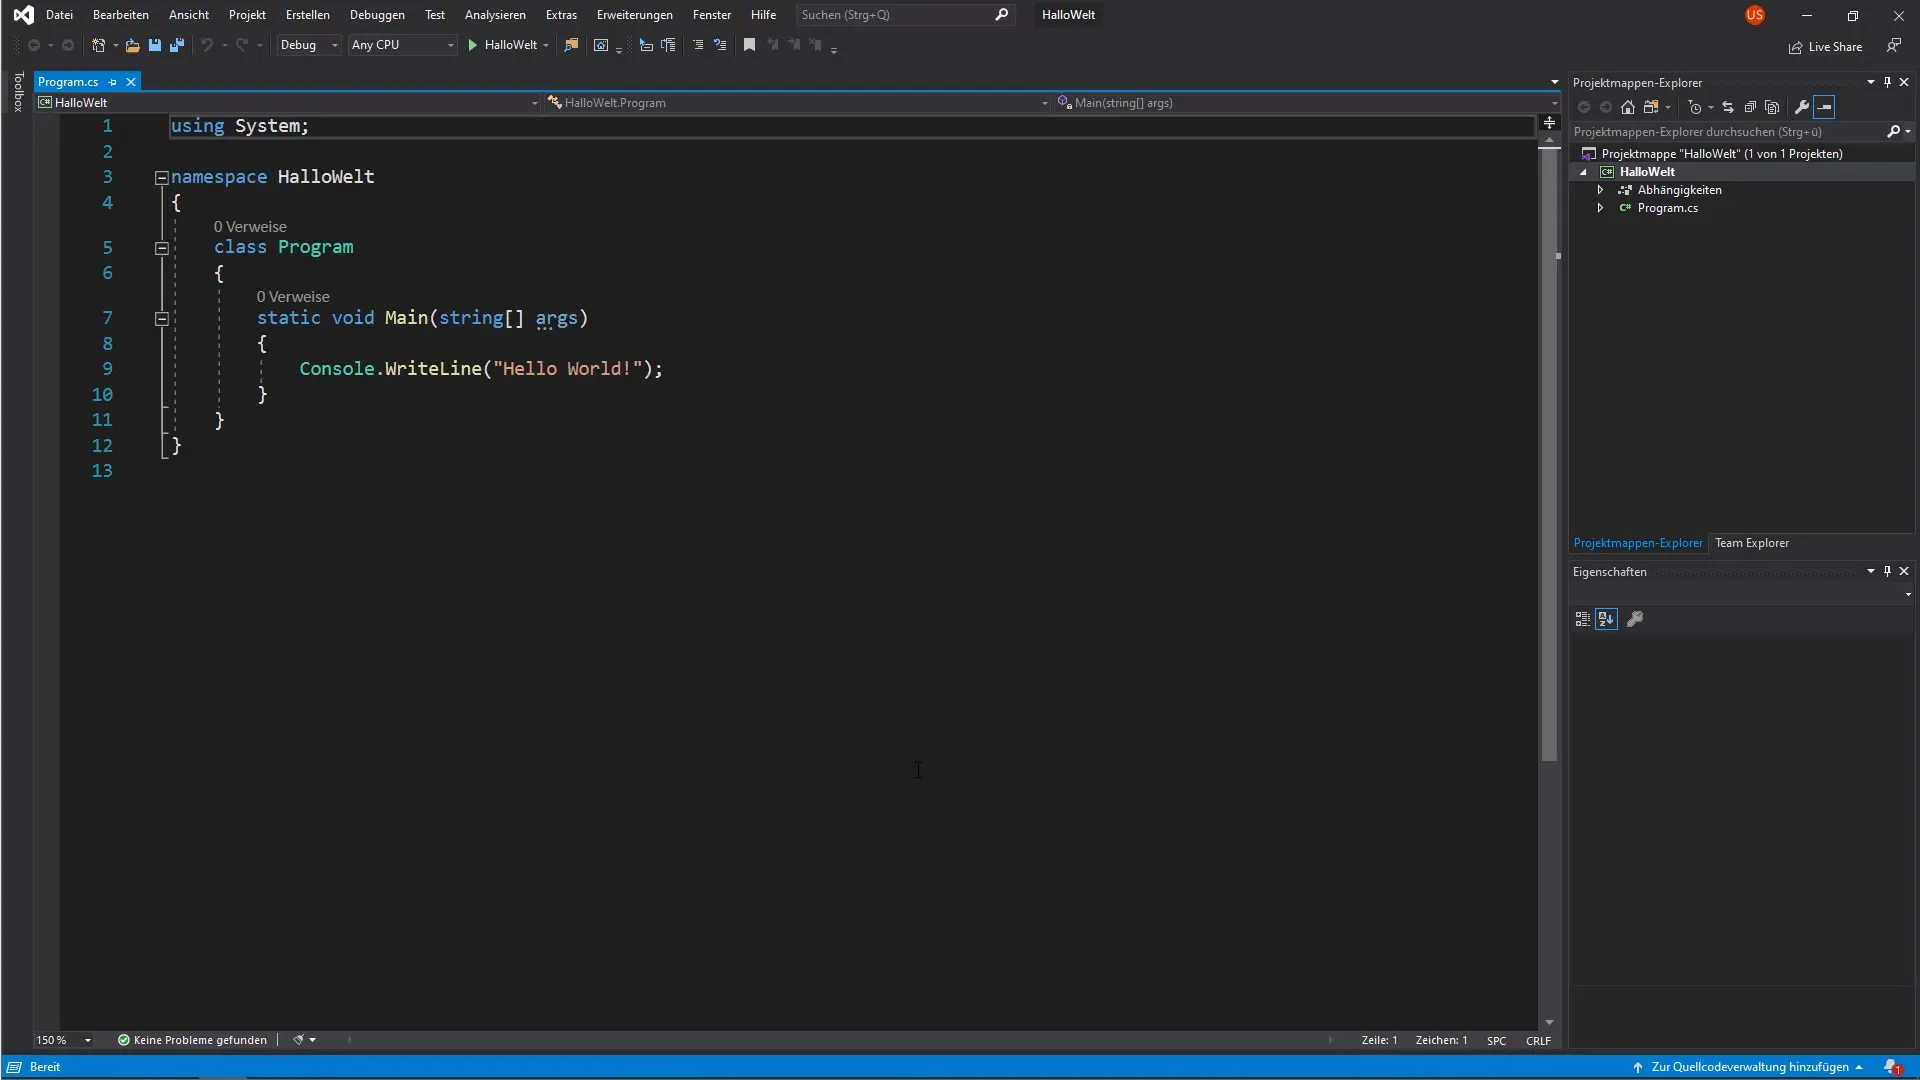Click search magnifier in Projektmappen-Explorer

1893,131
